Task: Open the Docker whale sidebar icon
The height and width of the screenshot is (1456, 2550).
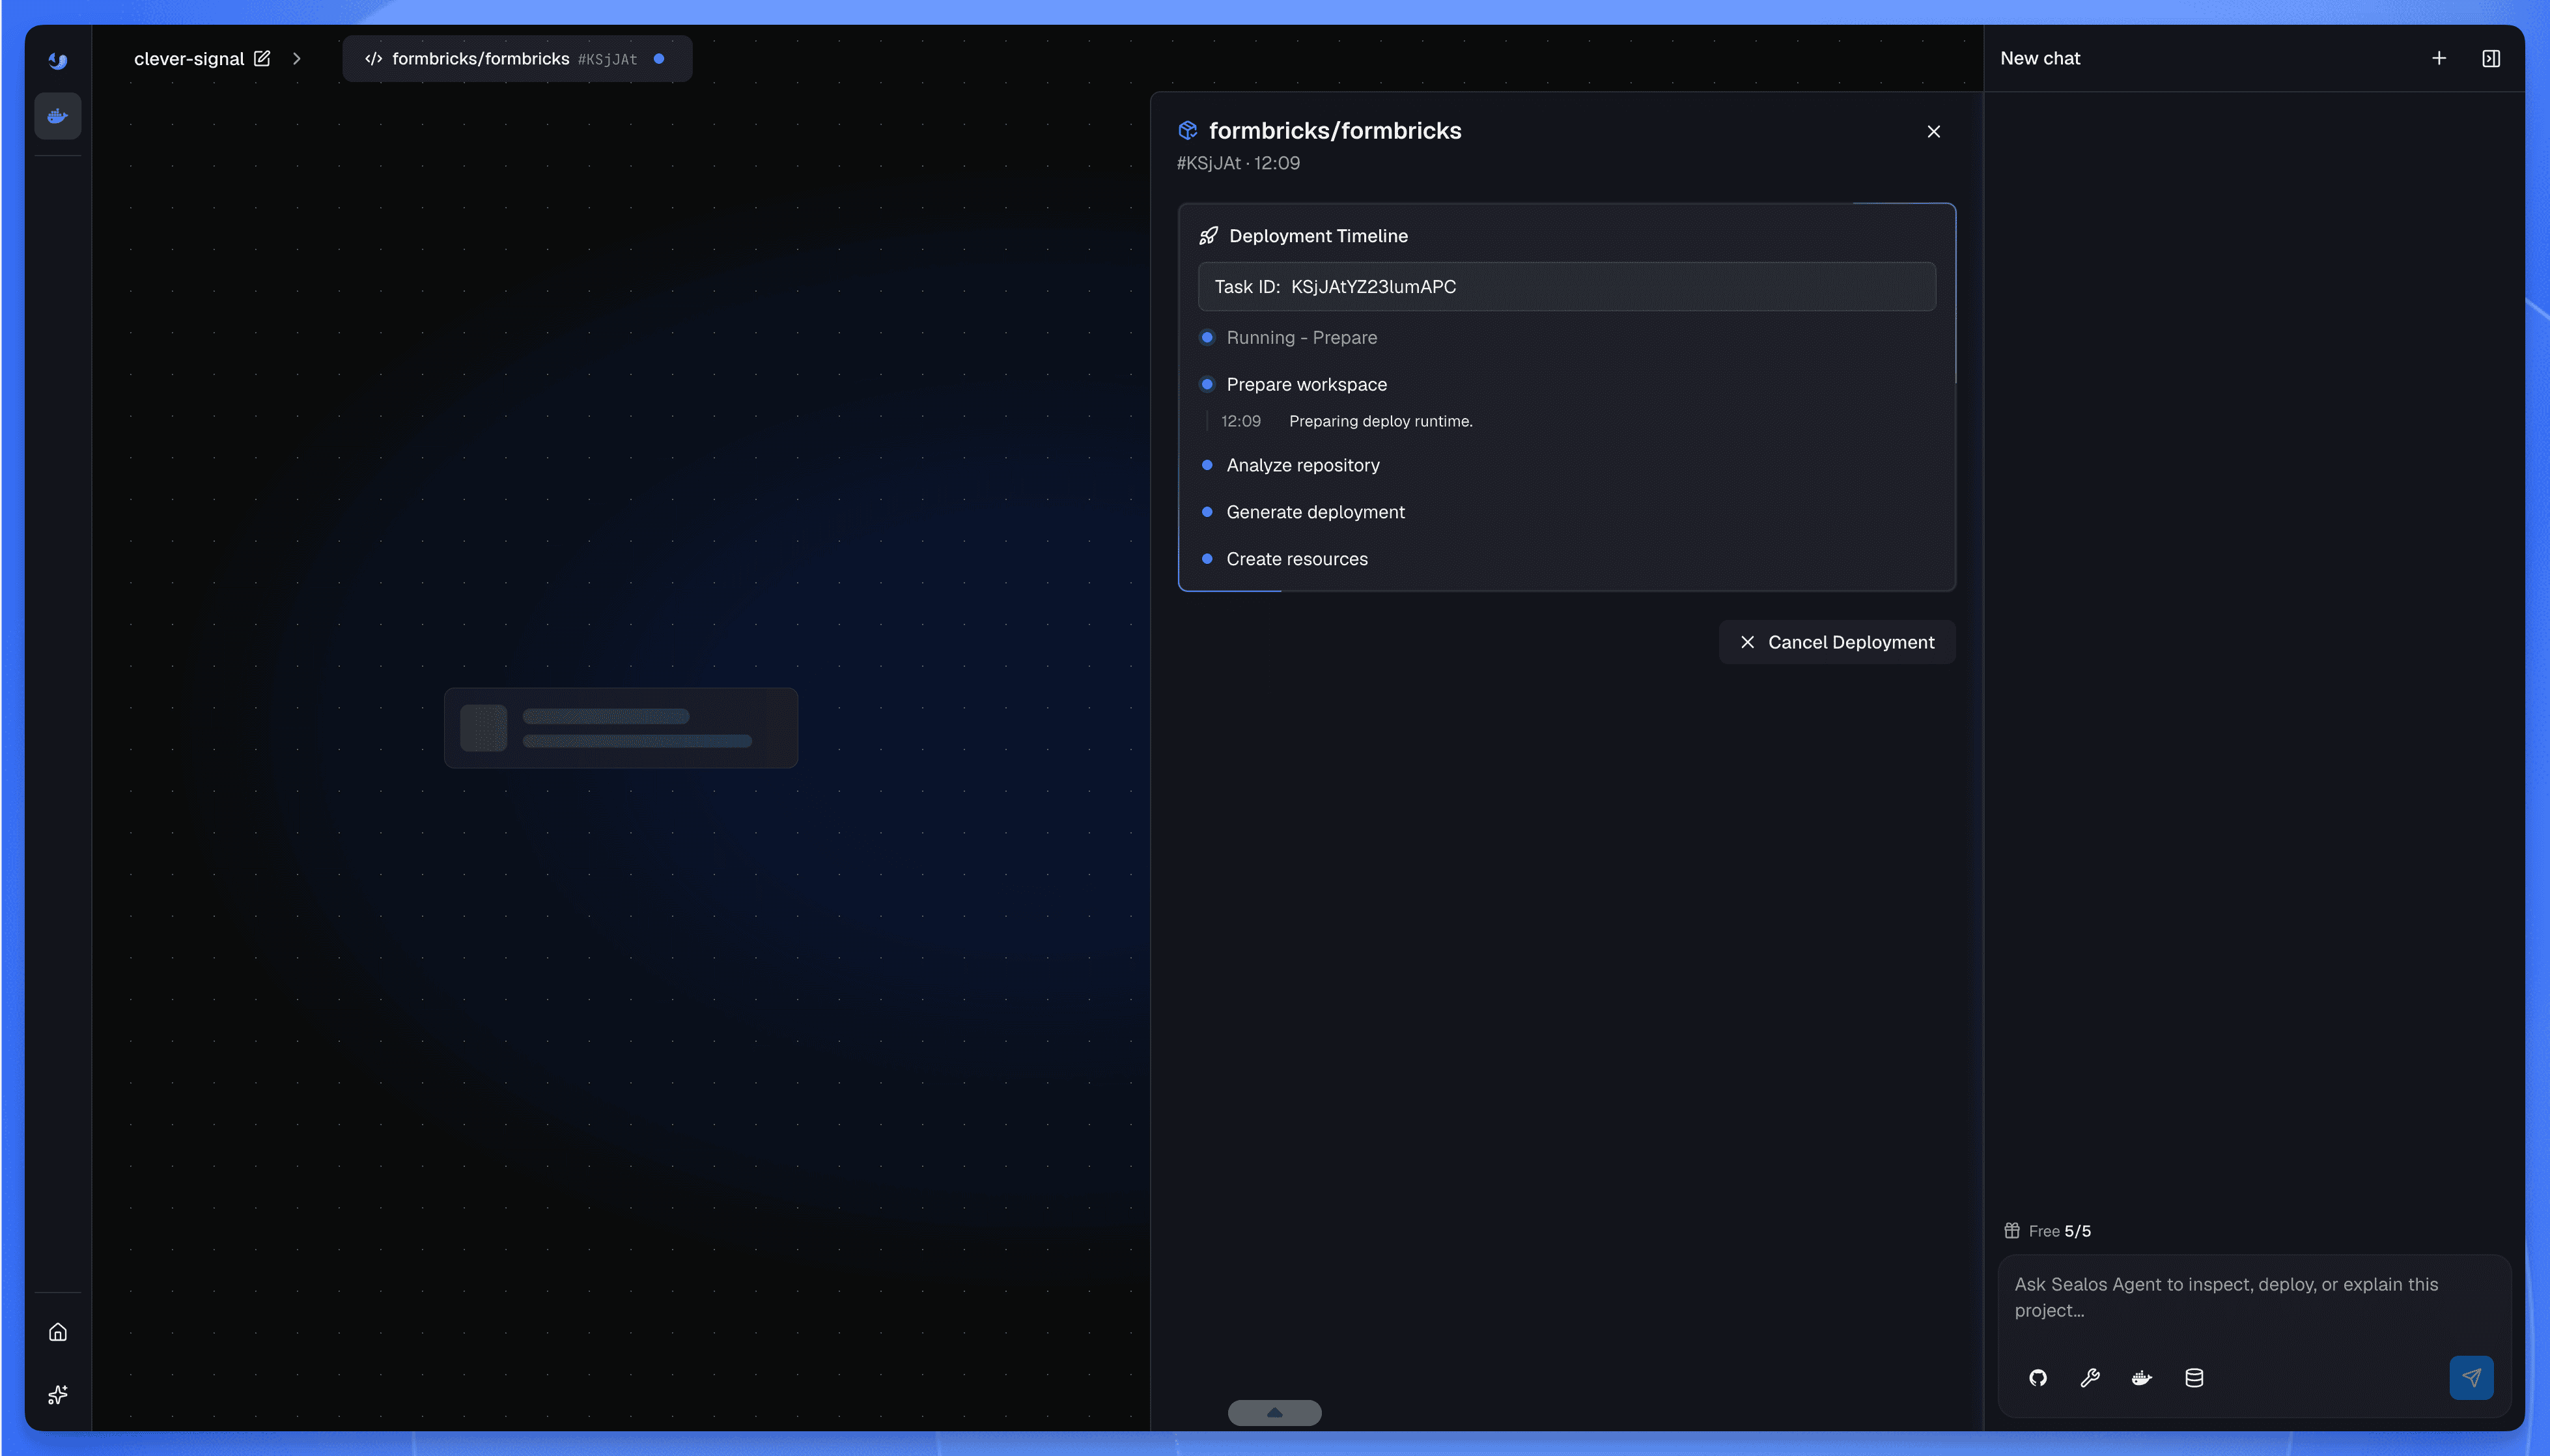Action: (x=58, y=116)
